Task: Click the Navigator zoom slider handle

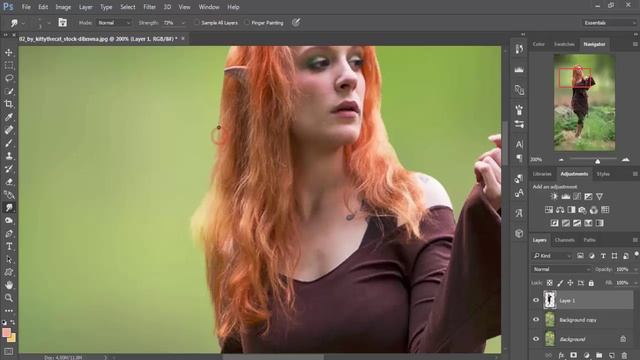Action: point(598,161)
